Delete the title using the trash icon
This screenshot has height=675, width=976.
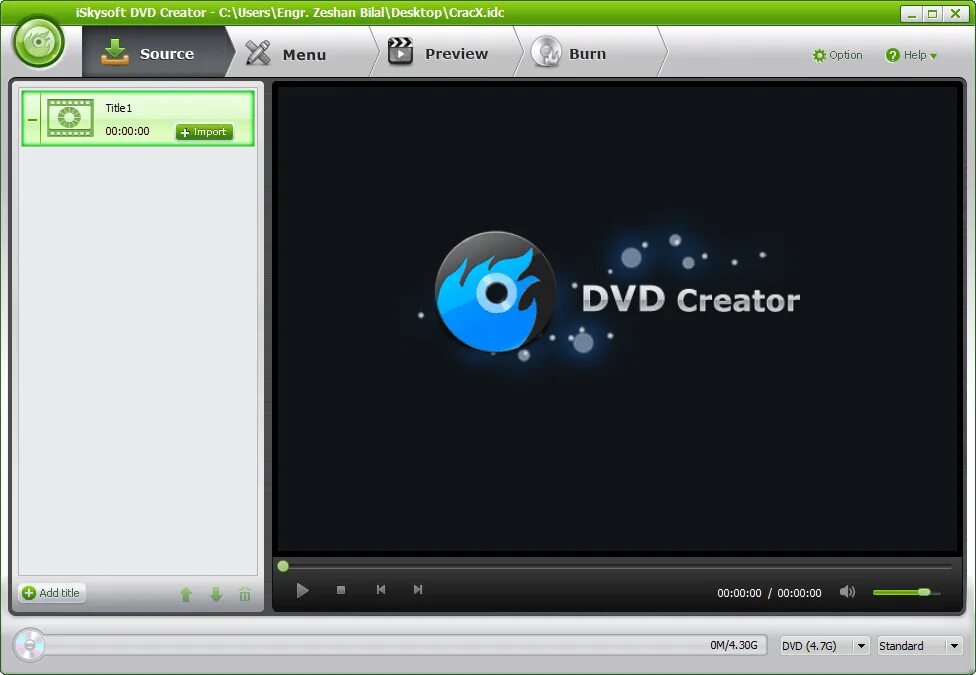245,594
